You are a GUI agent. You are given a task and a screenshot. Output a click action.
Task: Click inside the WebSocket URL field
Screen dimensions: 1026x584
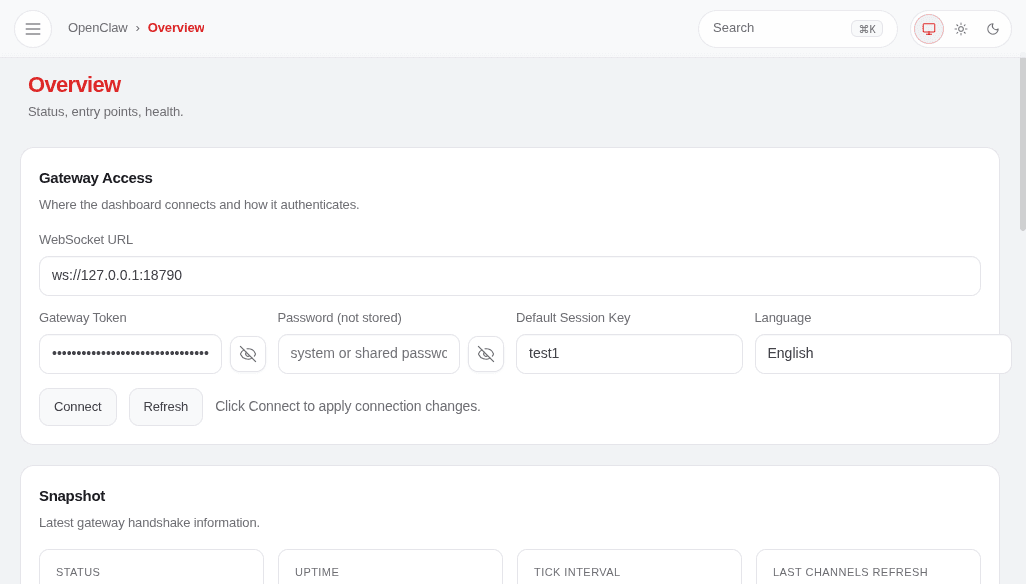pos(510,275)
